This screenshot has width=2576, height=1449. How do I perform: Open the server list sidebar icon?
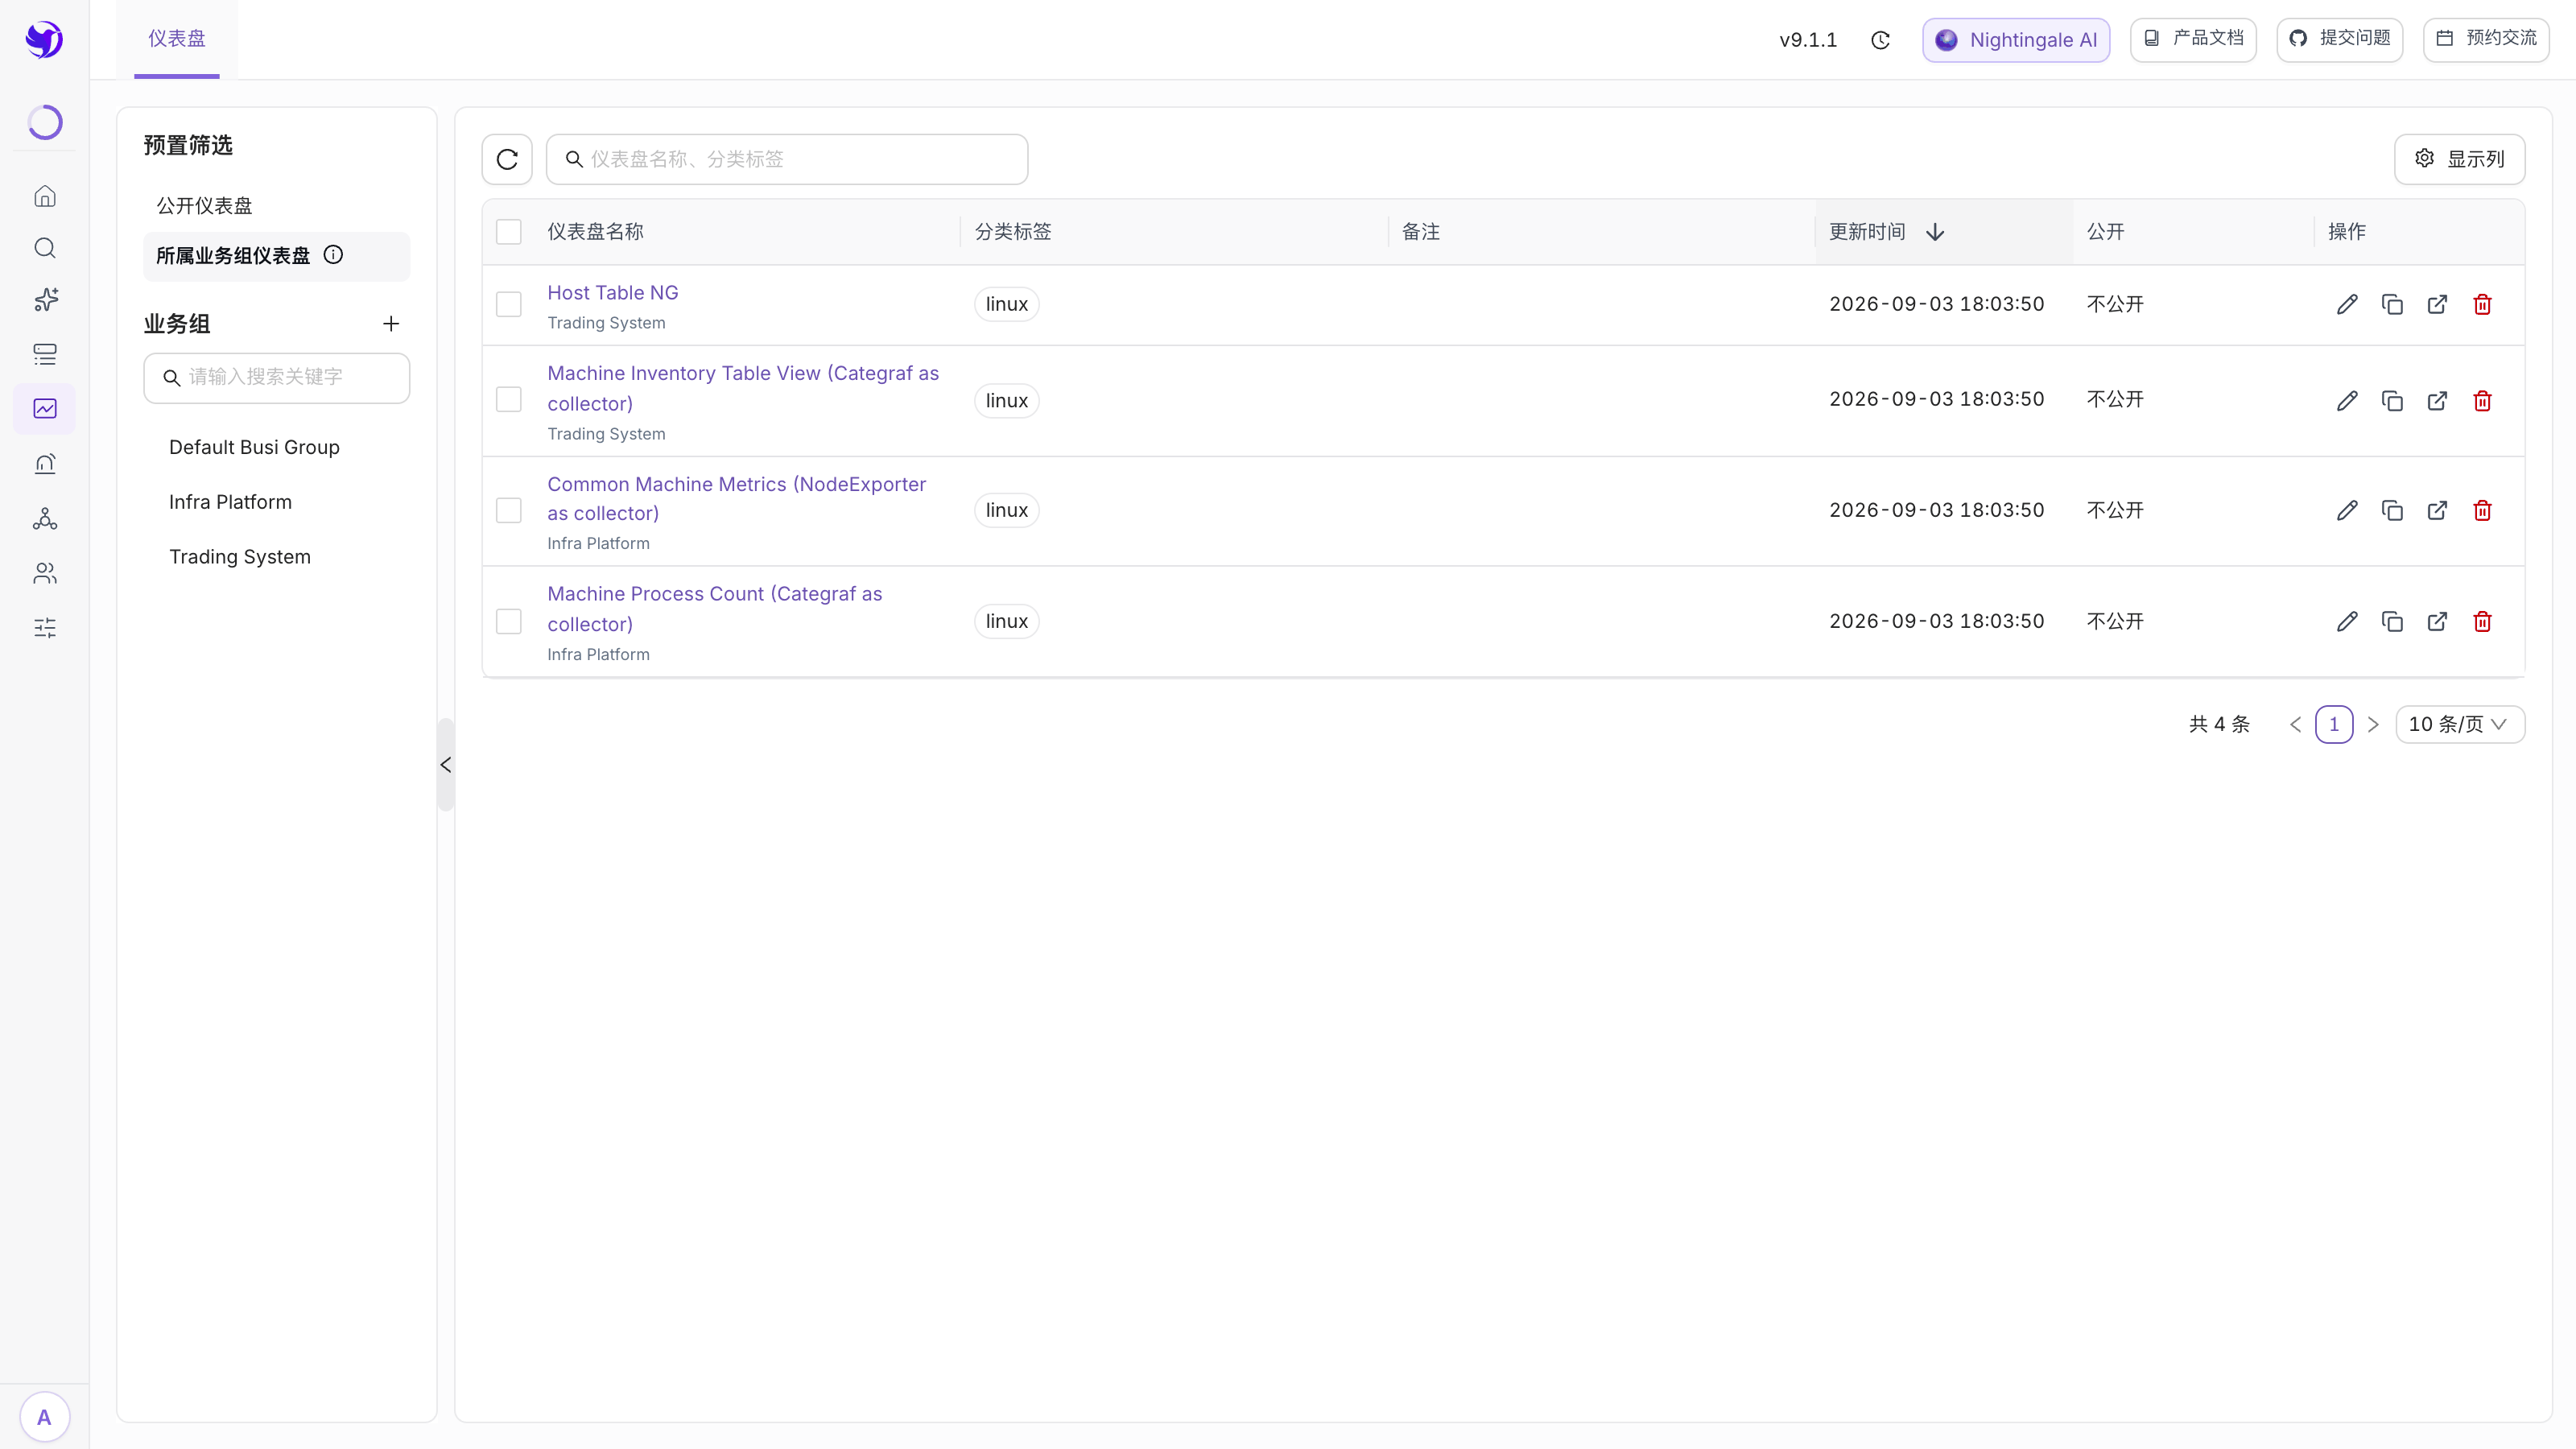click(x=45, y=354)
